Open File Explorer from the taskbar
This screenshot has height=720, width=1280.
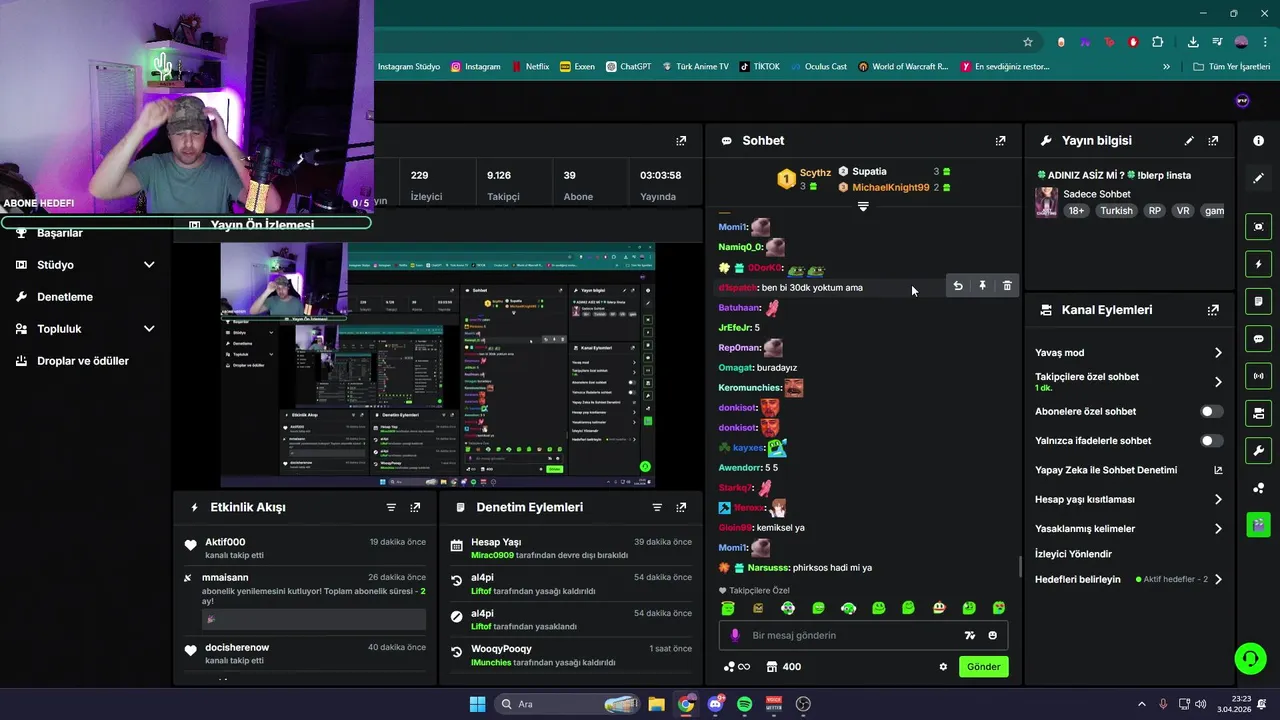[656, 704]
